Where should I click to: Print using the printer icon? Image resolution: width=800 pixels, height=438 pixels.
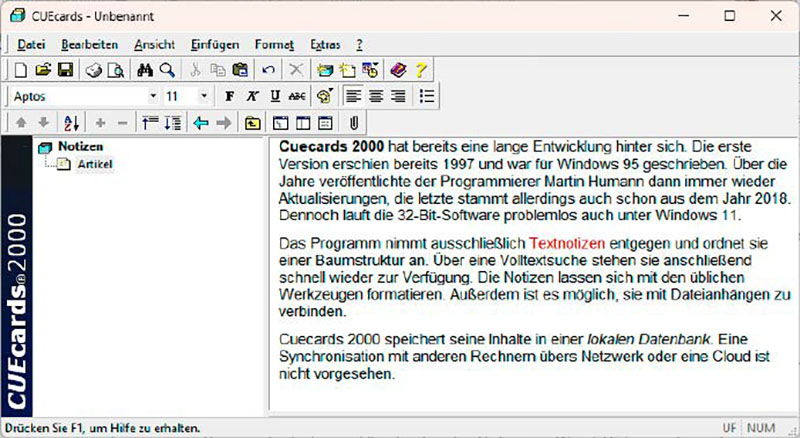point(93,70)
